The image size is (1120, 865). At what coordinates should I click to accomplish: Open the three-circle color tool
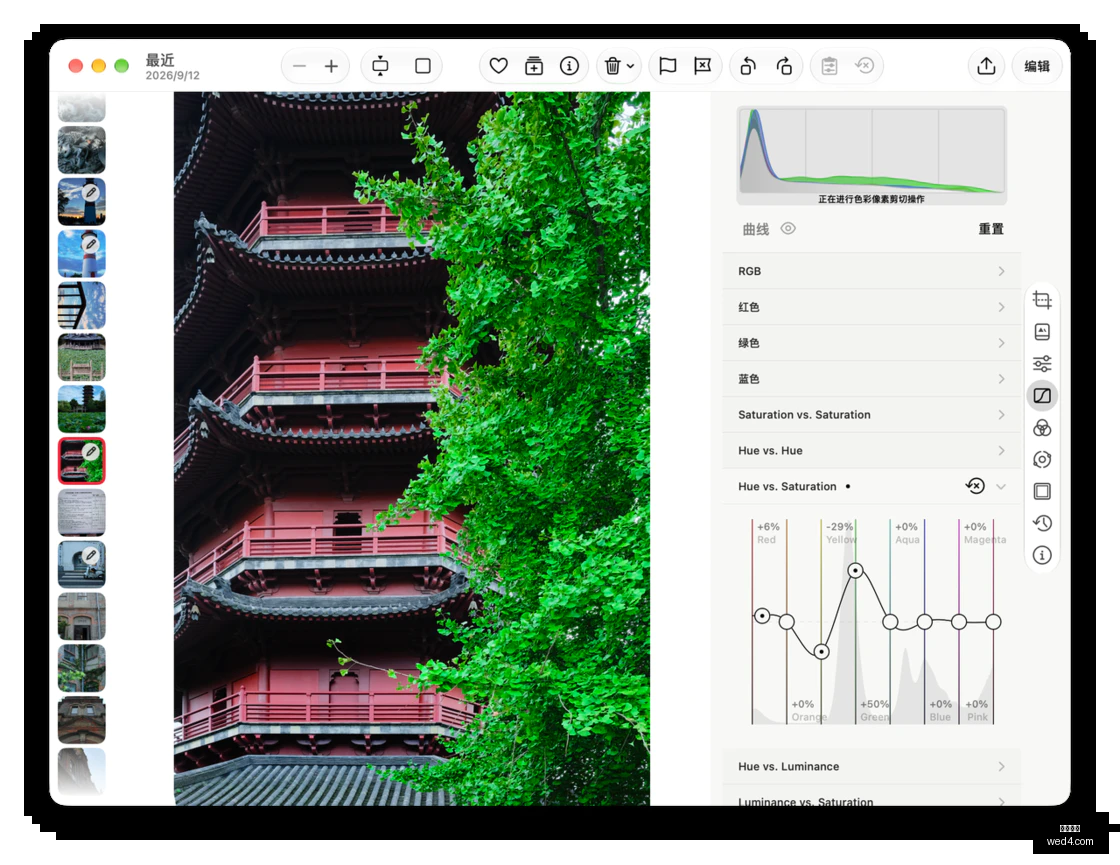[1042, 428]
